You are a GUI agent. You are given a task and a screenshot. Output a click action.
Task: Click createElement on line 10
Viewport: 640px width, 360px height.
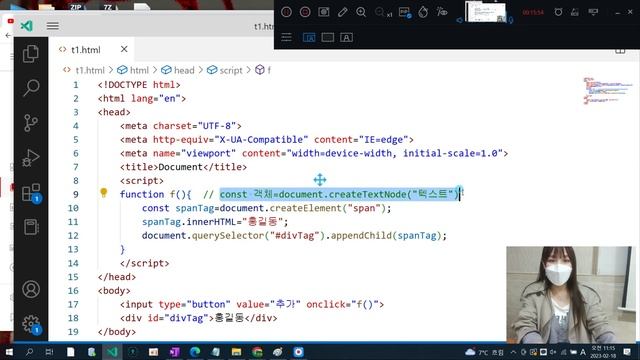306,208
